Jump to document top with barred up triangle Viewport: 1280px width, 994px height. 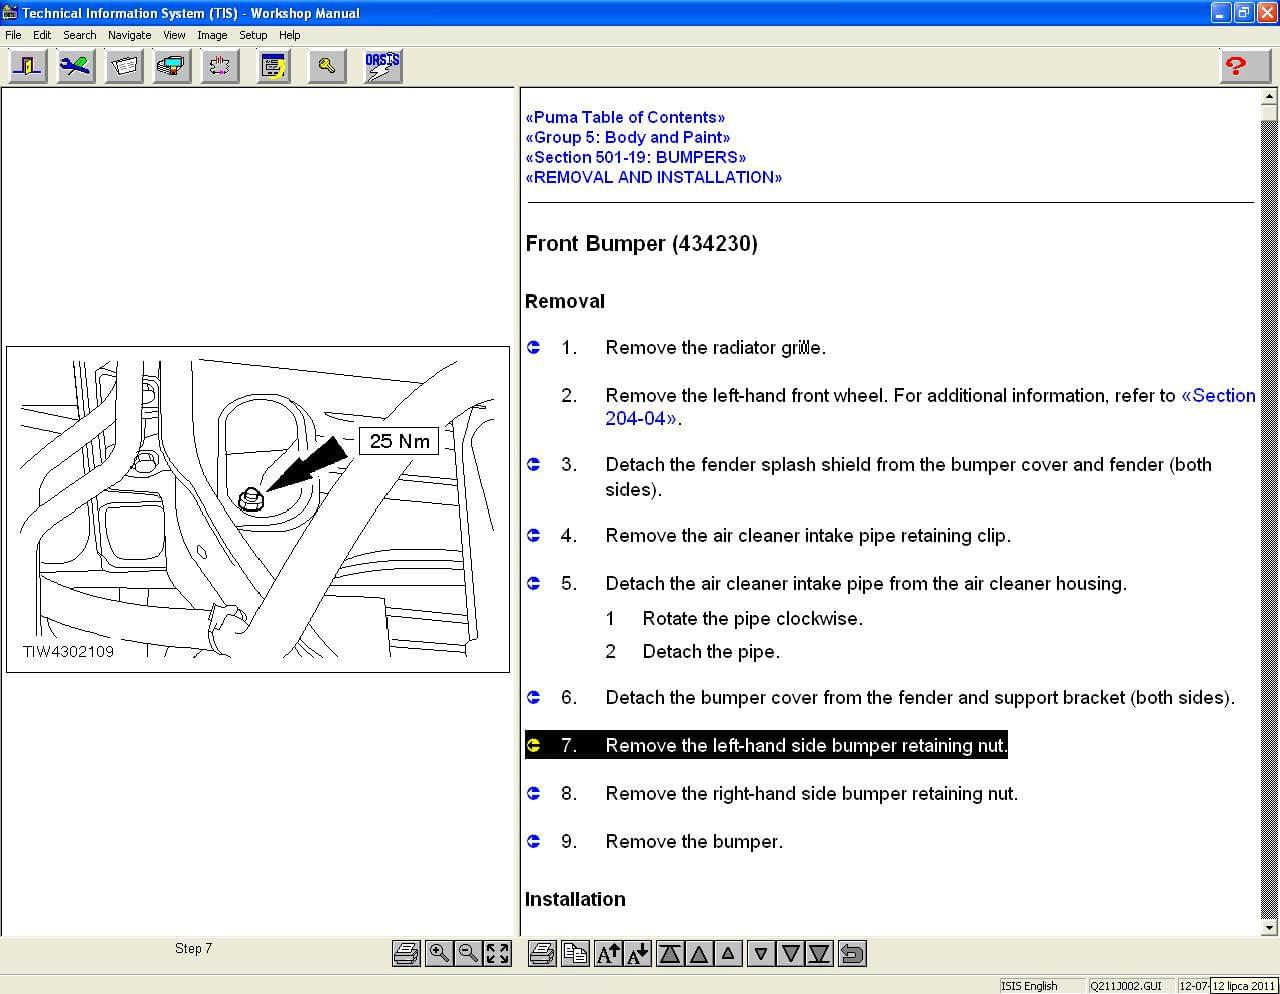point(670,953)
